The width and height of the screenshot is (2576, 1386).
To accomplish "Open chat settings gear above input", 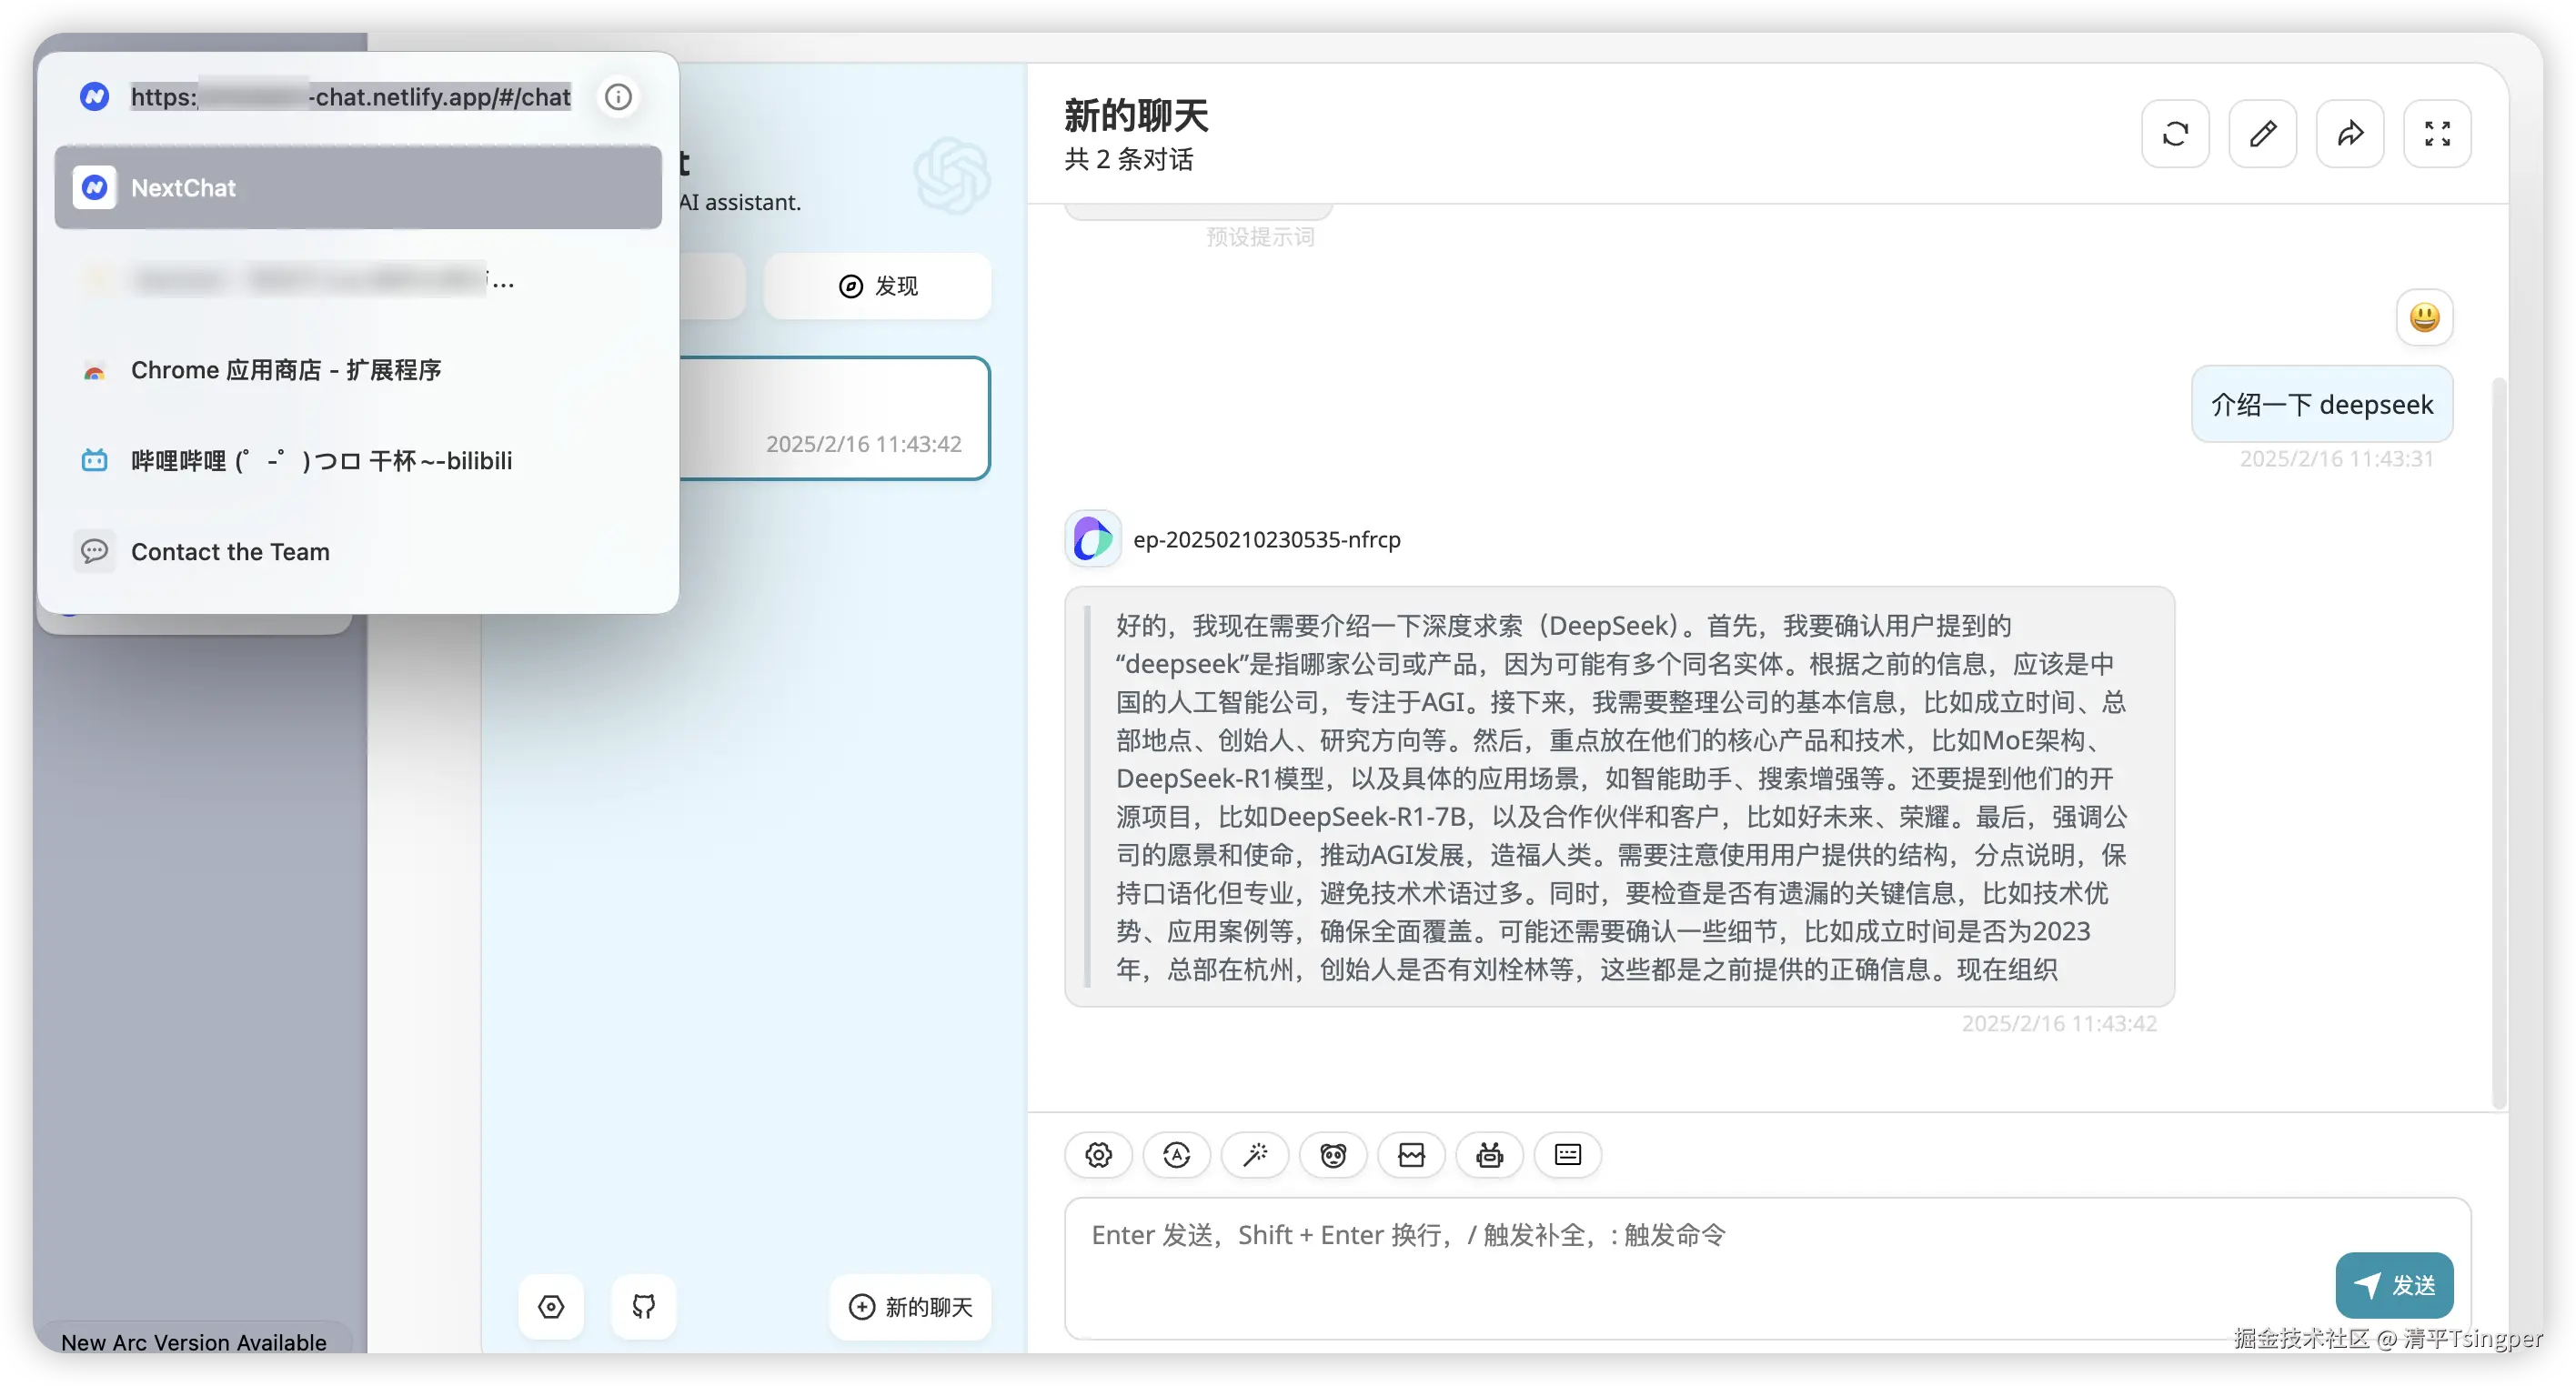I will (x=1098, y=1155).
